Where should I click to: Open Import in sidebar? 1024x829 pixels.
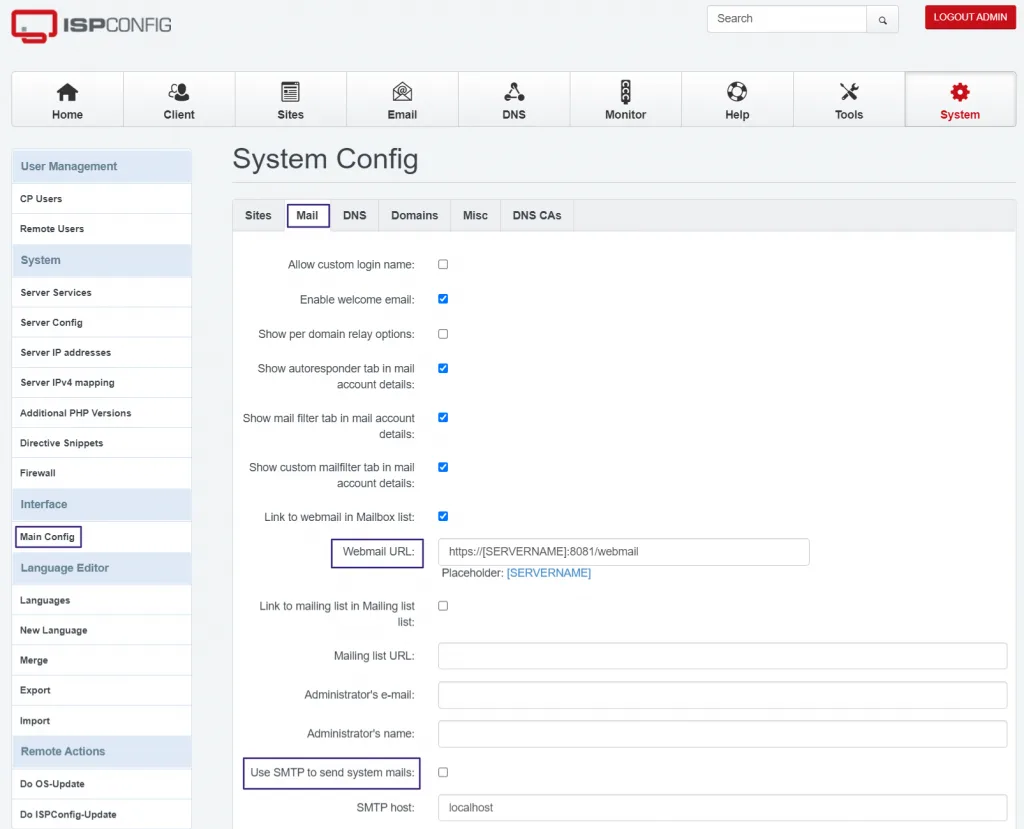pos(101,721)
